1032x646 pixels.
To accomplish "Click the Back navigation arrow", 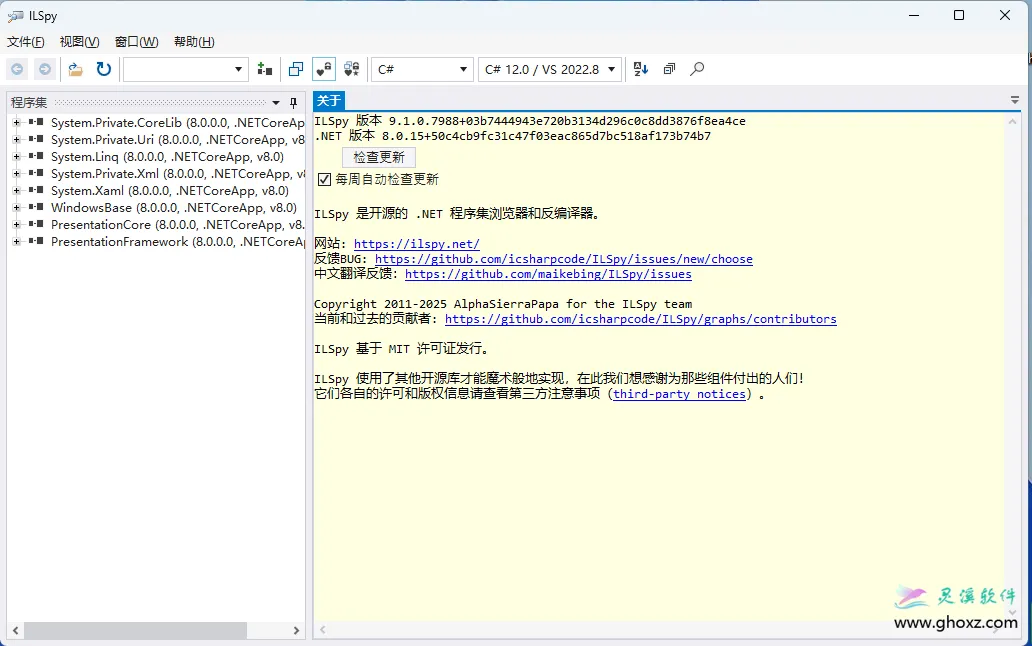I will click(17, 69).
